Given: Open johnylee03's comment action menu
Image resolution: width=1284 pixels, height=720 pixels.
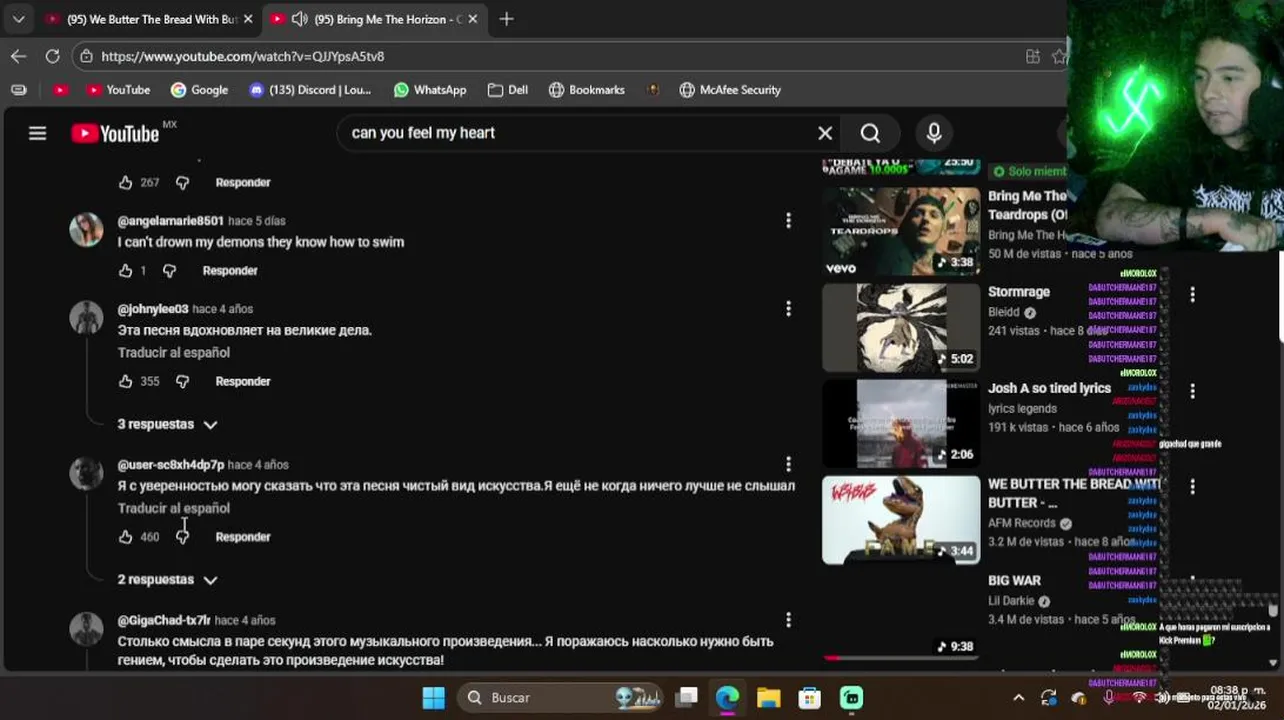Looking at the screenshot, I should tap(788, 308).
